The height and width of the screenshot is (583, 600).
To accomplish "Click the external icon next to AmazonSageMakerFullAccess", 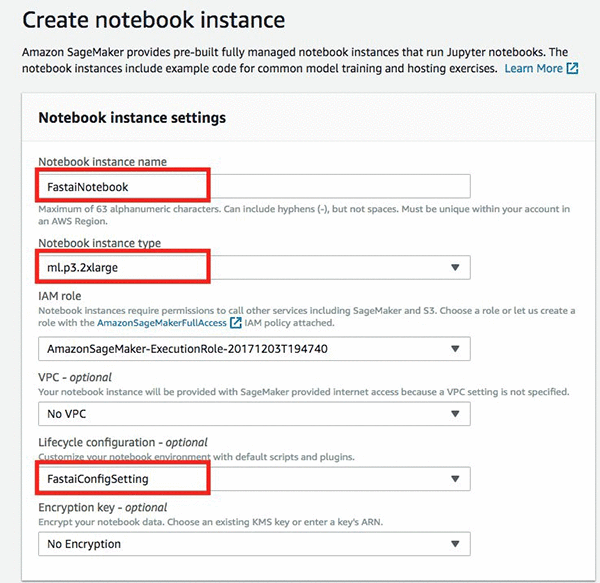I will pos(235,323).
